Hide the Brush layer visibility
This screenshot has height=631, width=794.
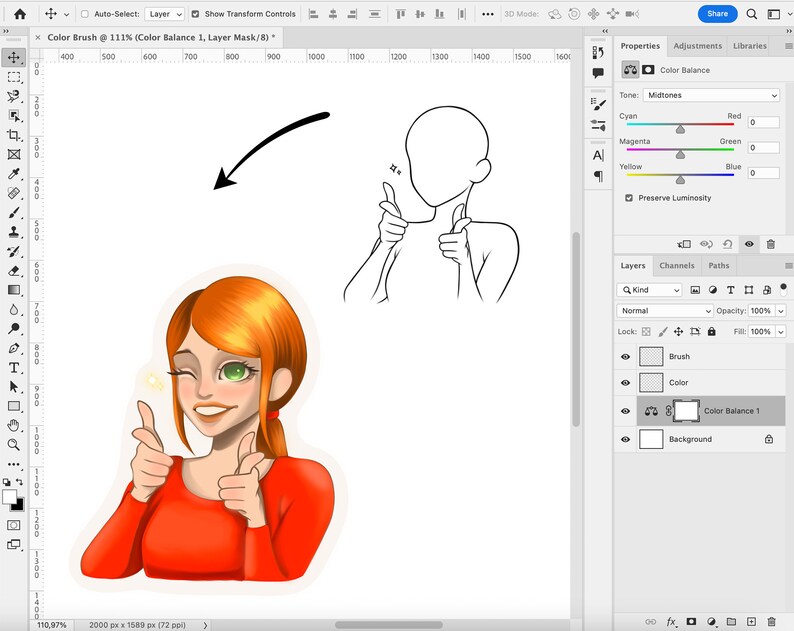point(625,357)
